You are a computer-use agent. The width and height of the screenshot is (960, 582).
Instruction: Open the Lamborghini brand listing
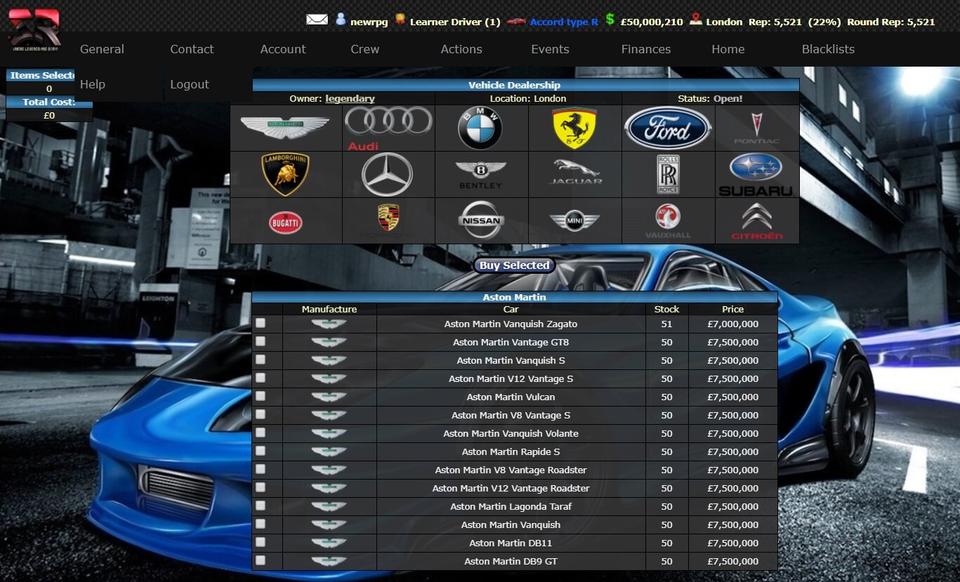pos(285,174)
